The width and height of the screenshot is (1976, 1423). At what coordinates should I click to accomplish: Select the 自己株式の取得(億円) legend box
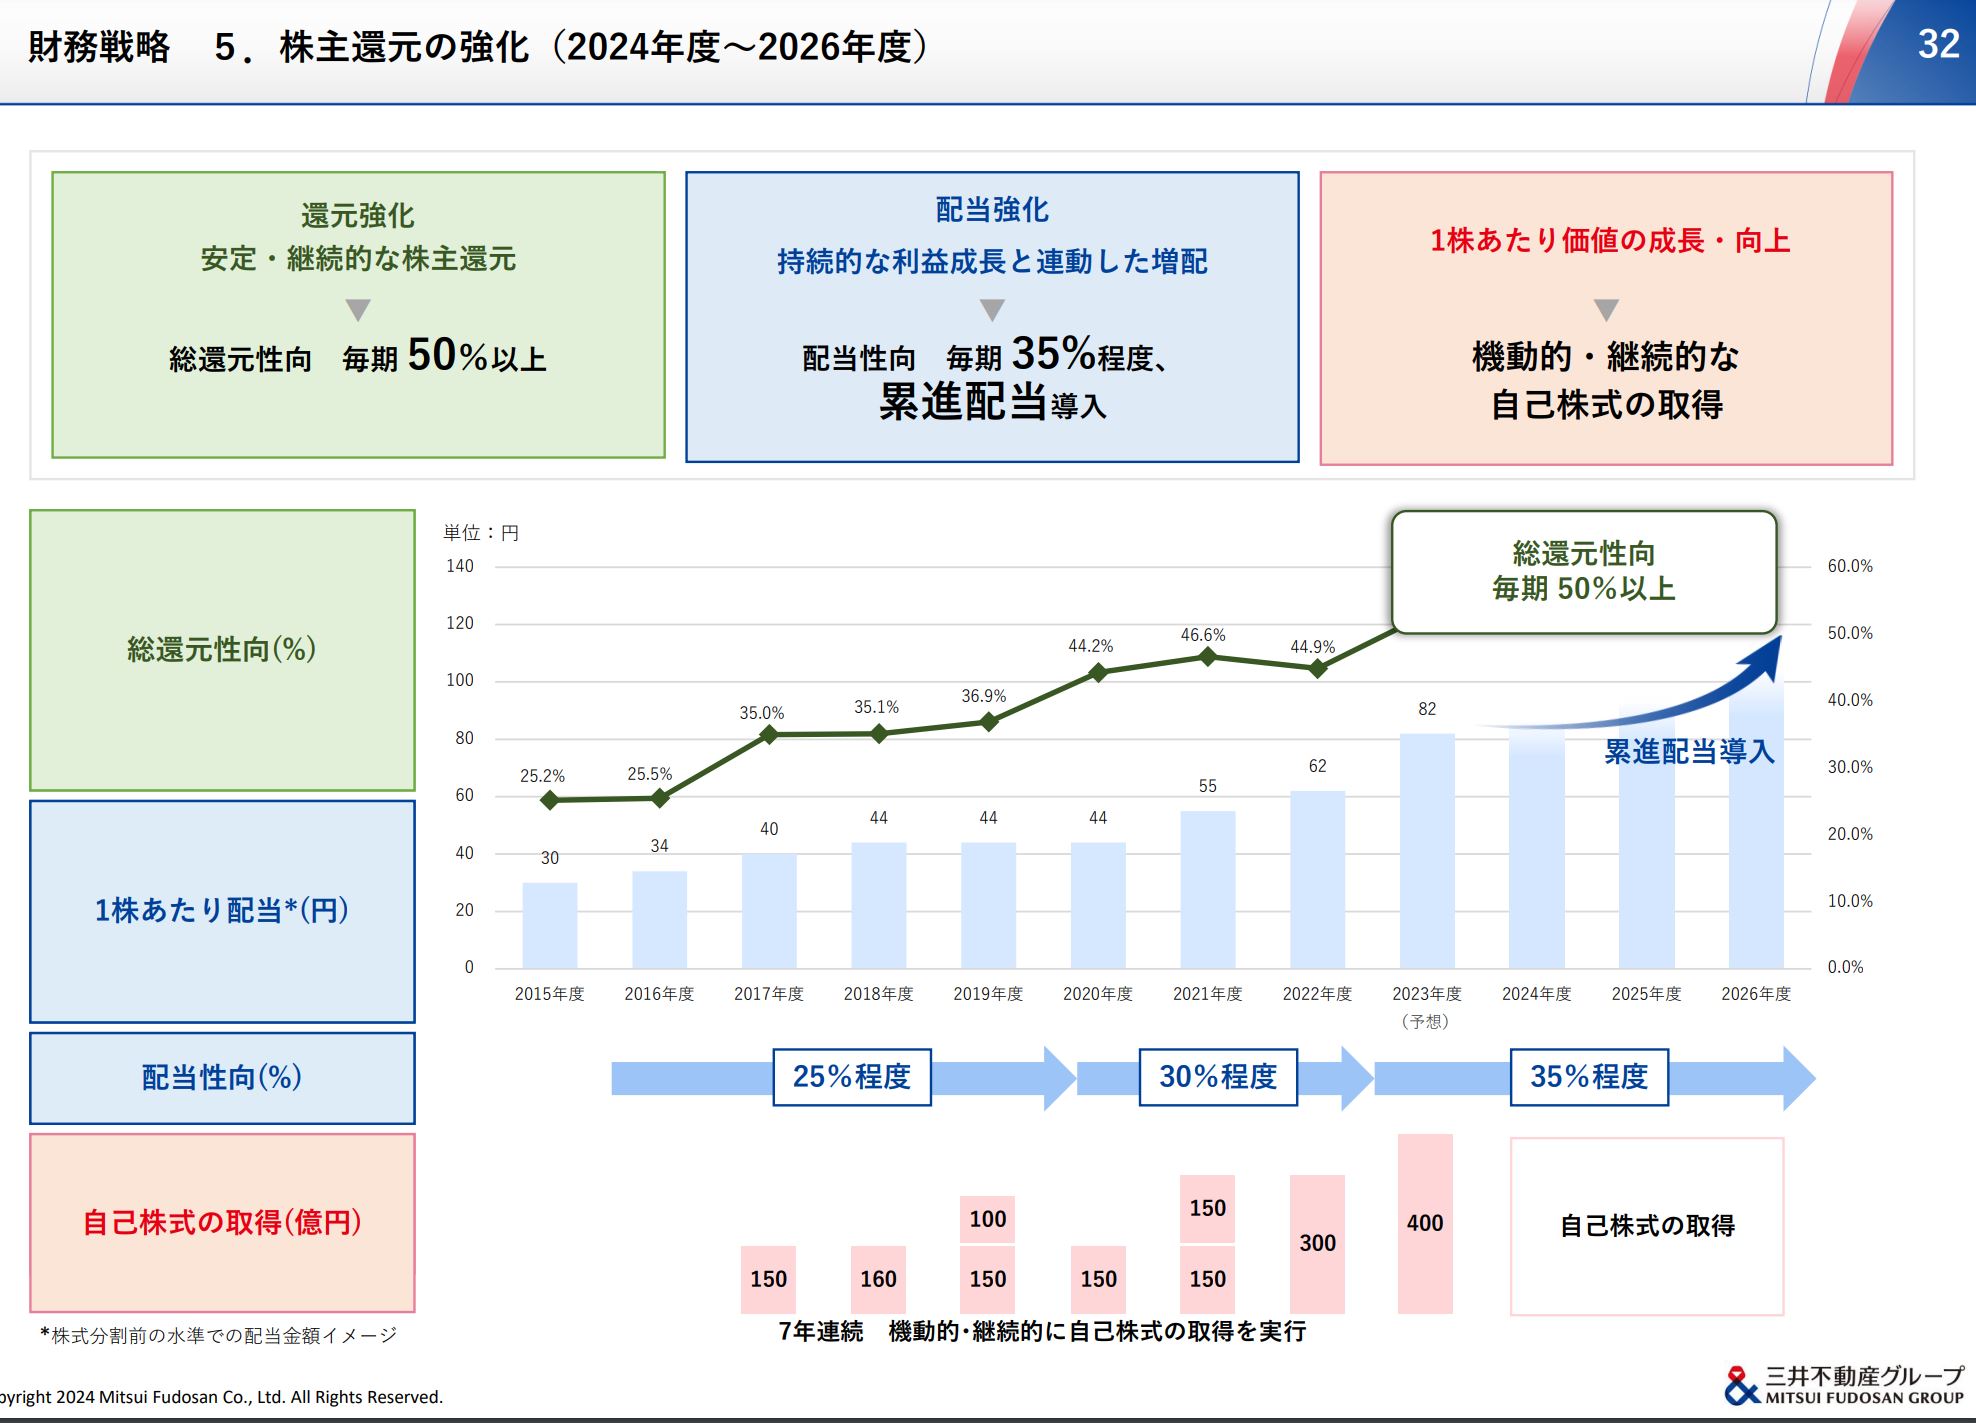pyautogui.click(x=222, y=1222)
